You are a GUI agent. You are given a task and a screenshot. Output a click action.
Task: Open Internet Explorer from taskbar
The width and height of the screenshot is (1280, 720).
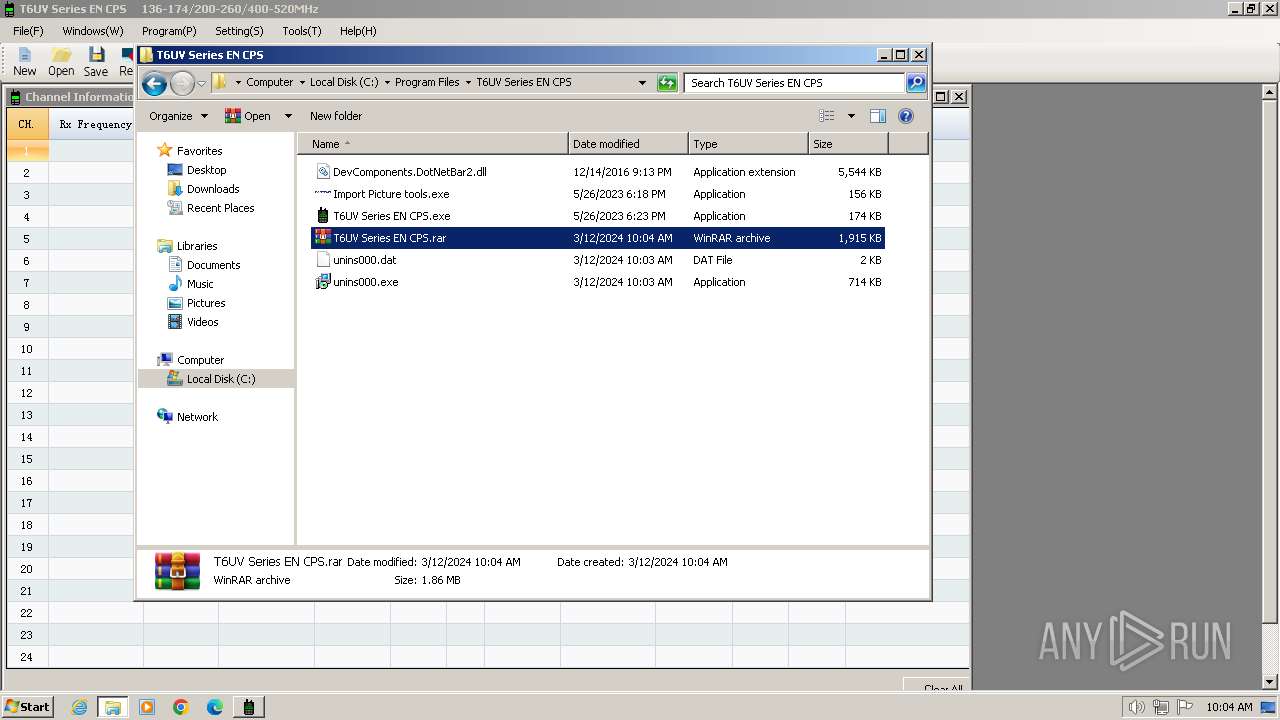coord(79,707)
